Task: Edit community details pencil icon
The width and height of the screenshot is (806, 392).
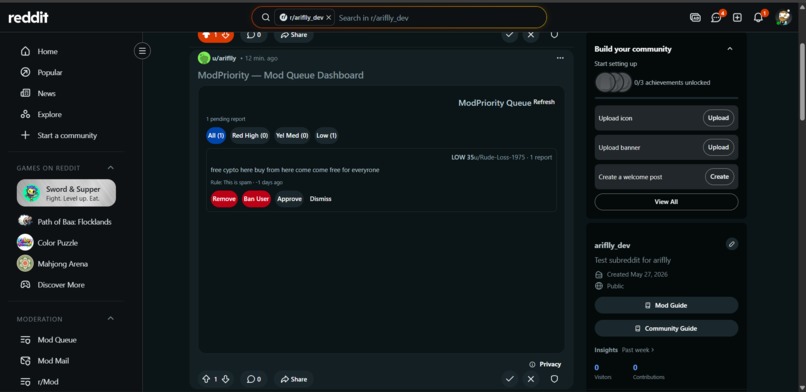Action: 732,244
